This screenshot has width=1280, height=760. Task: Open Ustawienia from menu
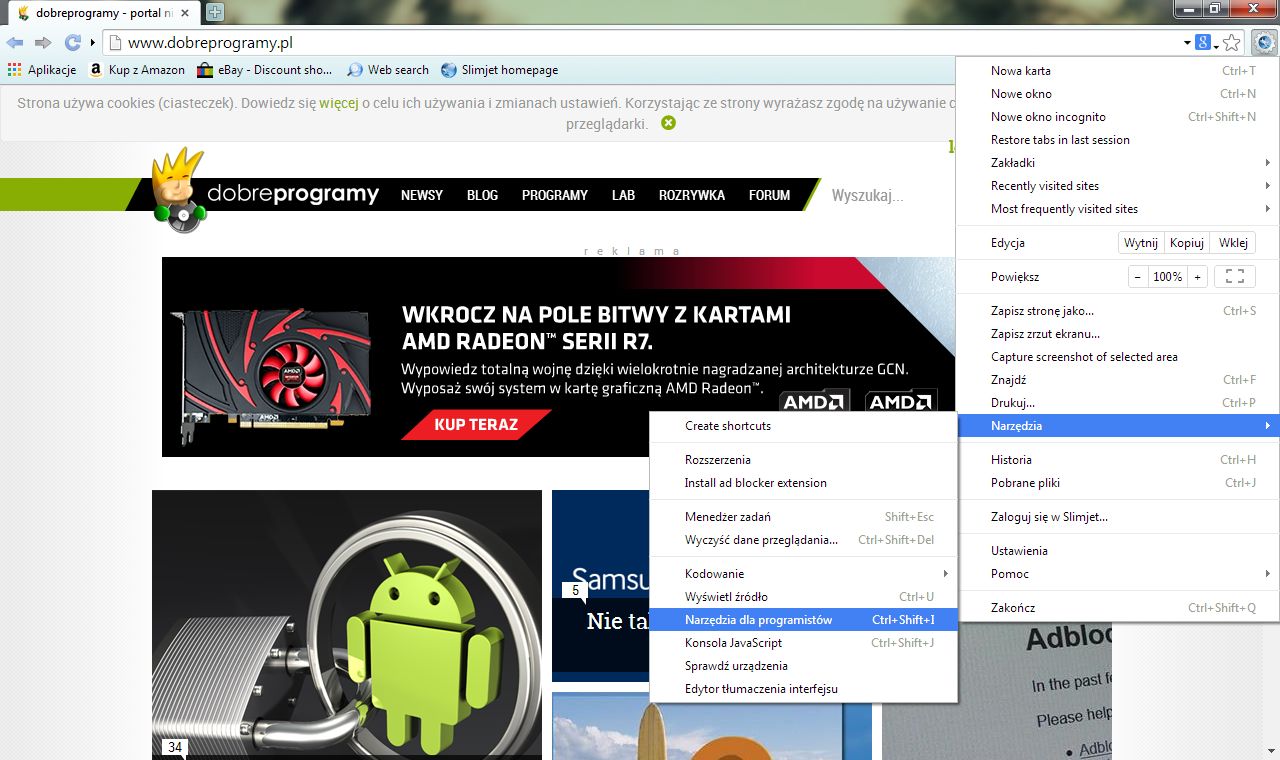pyautogui.click(x=1116, y=551)
